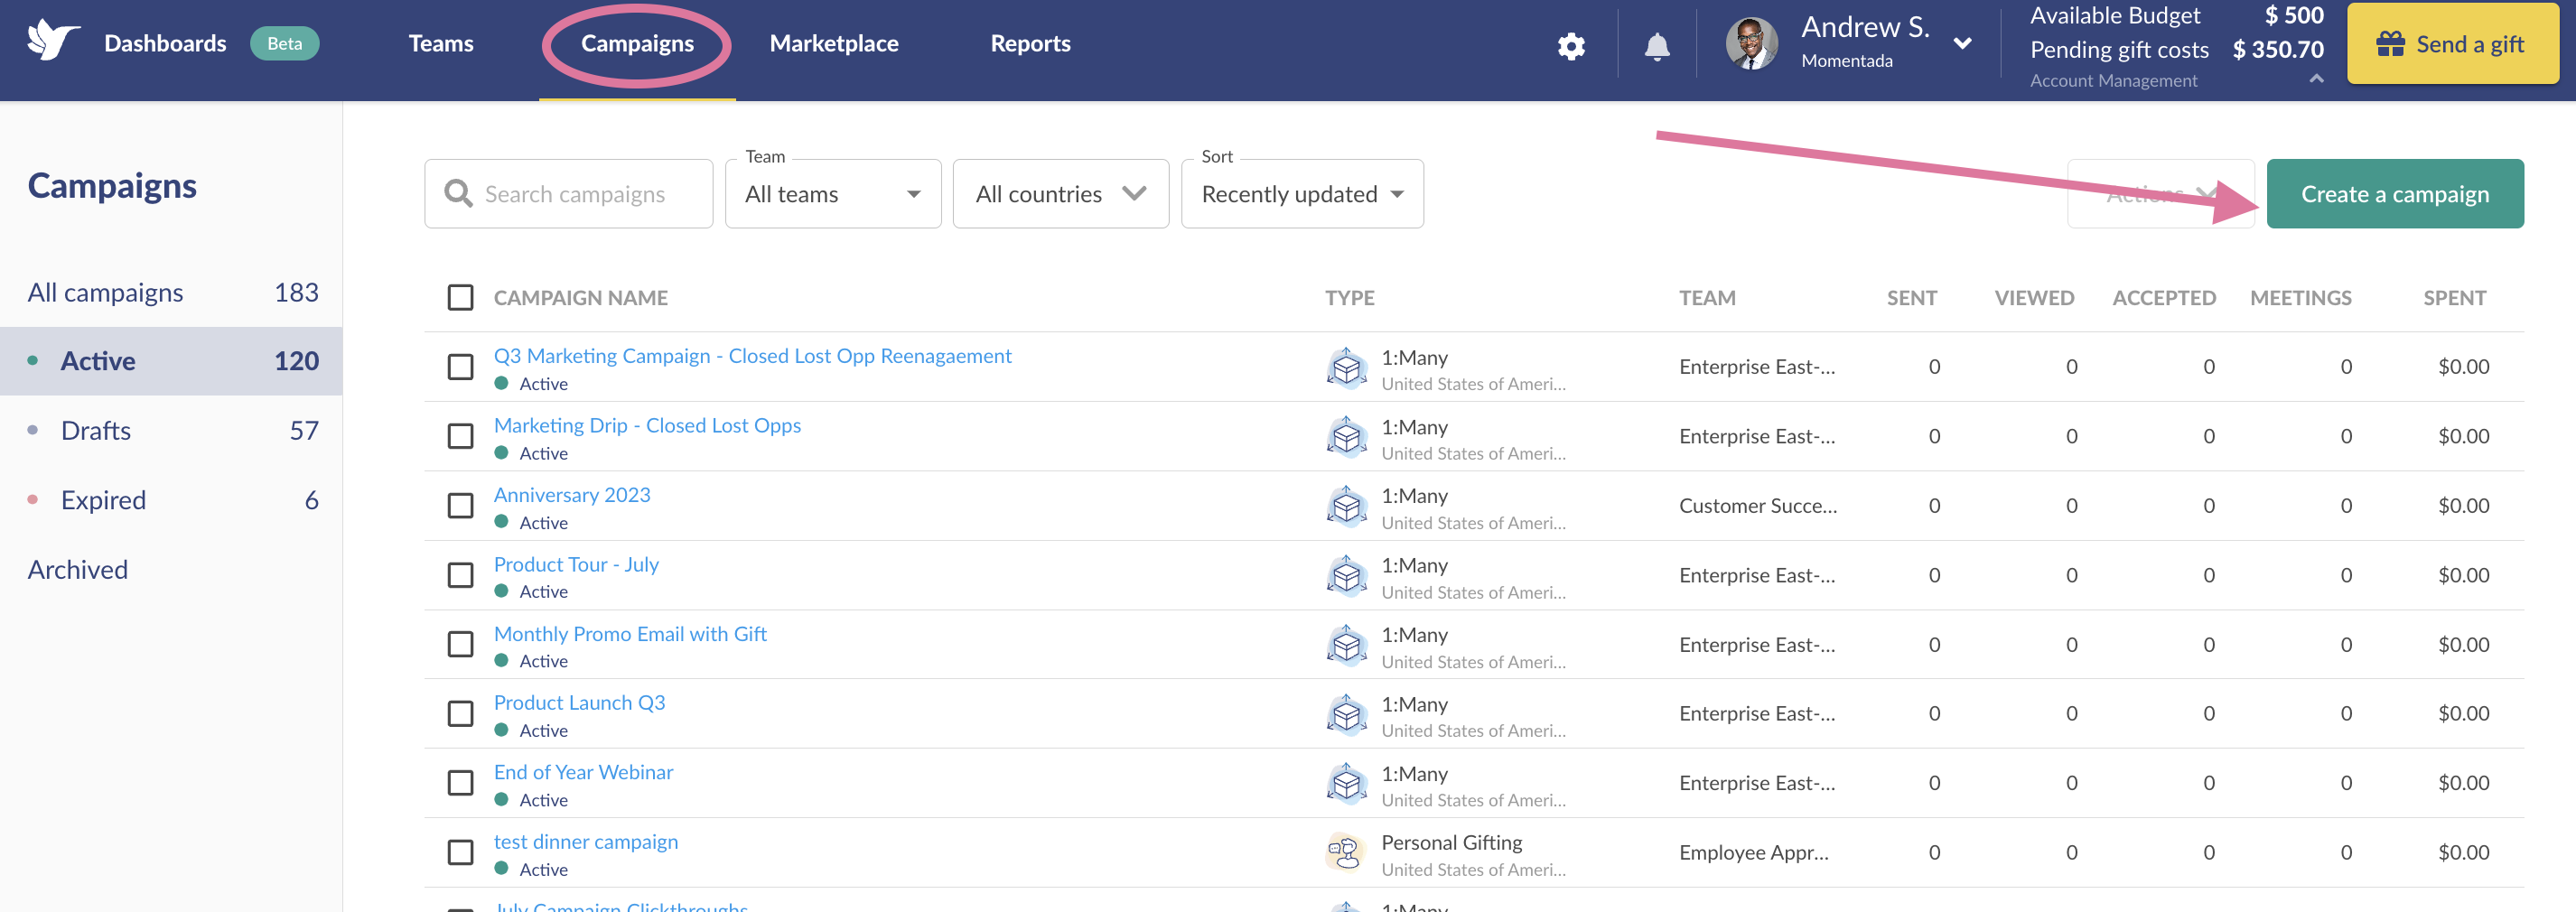Collapse budget panel chevron under pending costs
Viewport: 2576px width, 912px height.
point(2316,79)
